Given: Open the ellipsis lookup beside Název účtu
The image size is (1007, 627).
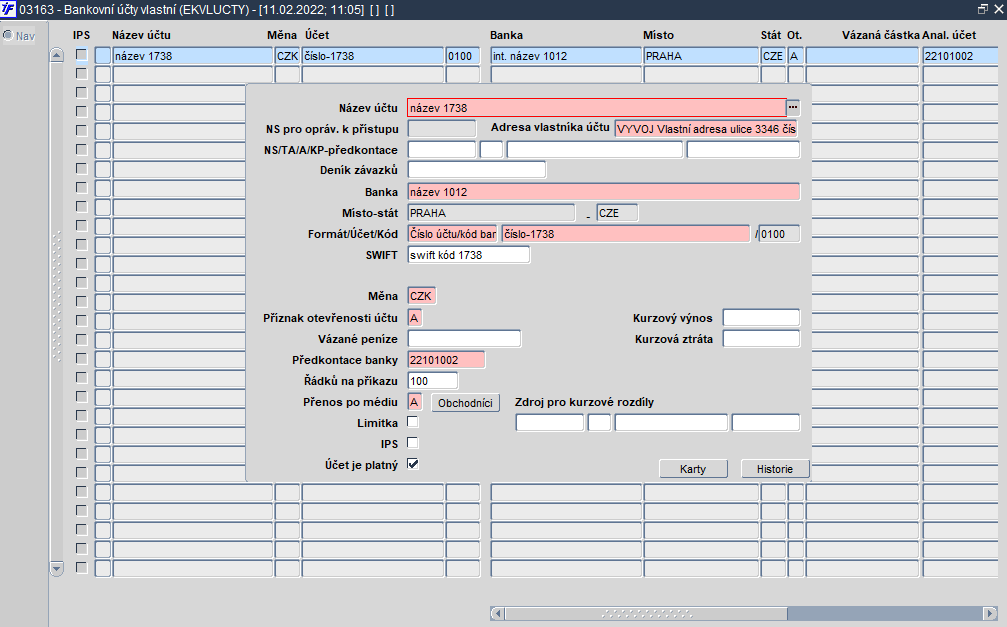Looking at the screenshot, I should click(793, 107).
